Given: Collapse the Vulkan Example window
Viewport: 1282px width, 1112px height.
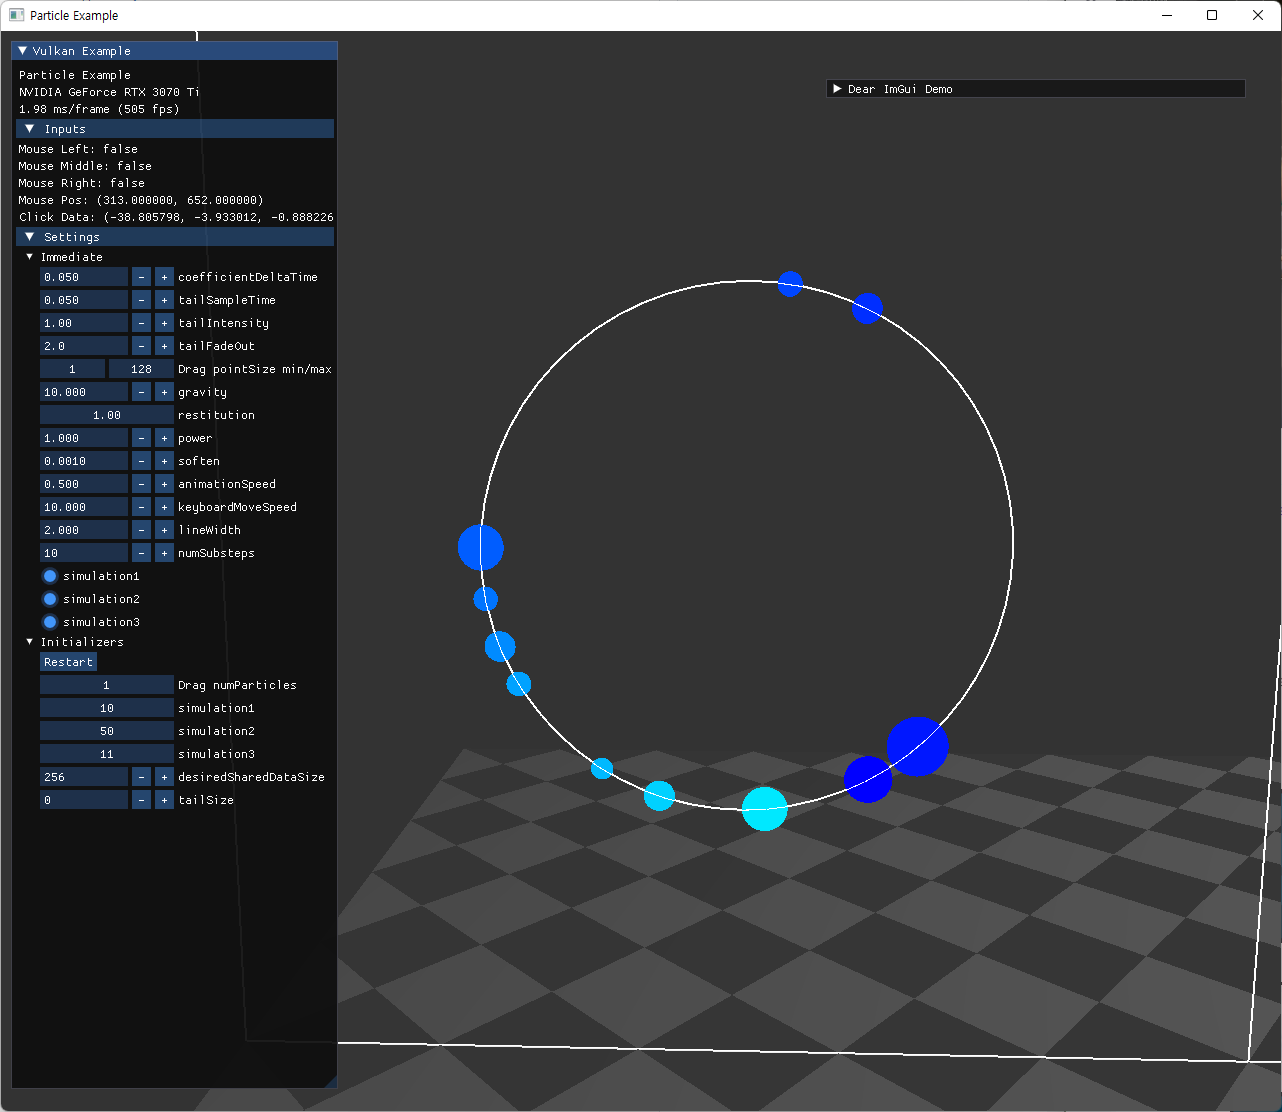Looking at the screenshot, I should [x=22, y=51].
